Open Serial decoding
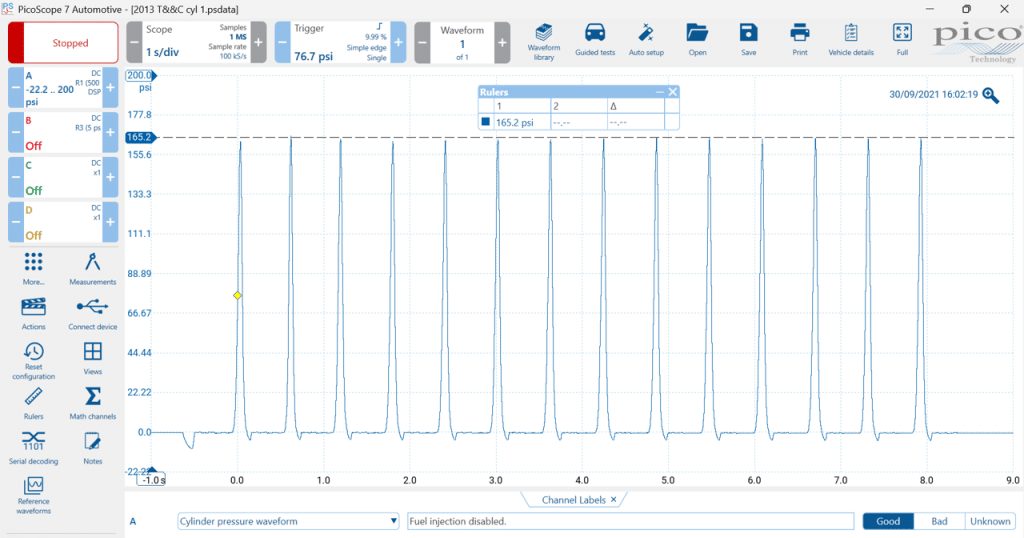Image resolution: width=1024 pixels, height=538 pixels. point(33,448)
